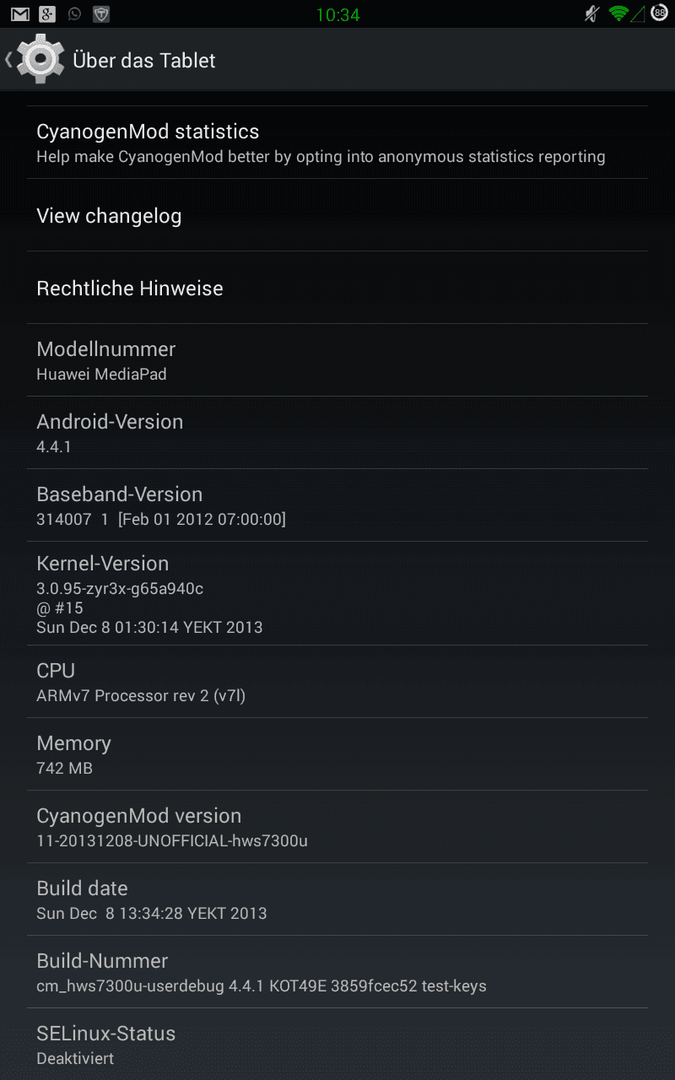Tap Modellnummer Huawei MediaPad row
Screen dimensions: 675x1080
tap(338, 360)
